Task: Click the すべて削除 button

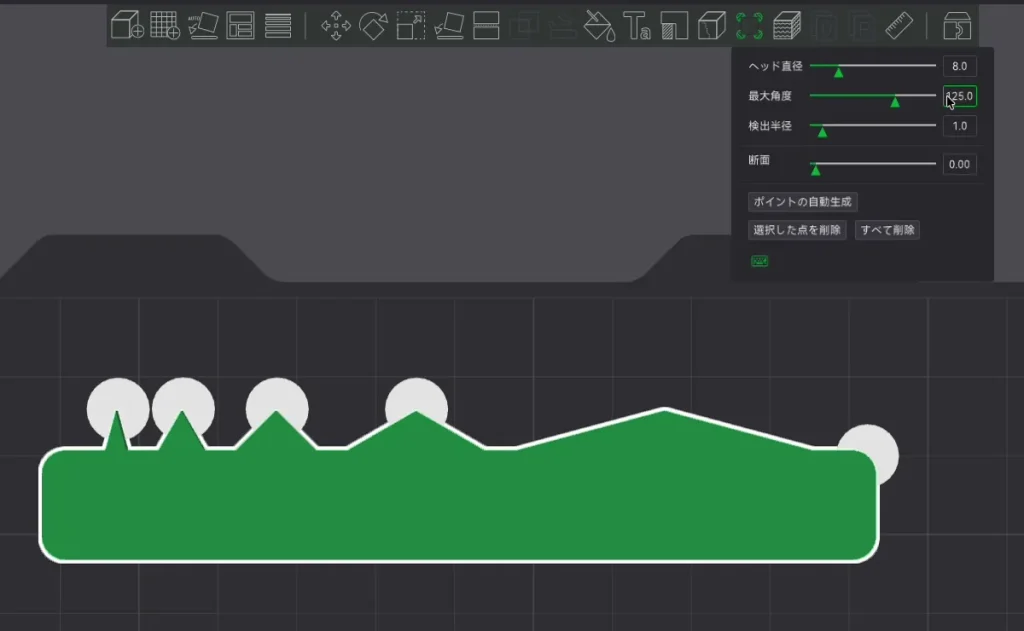Action: [x=888, y=230]
